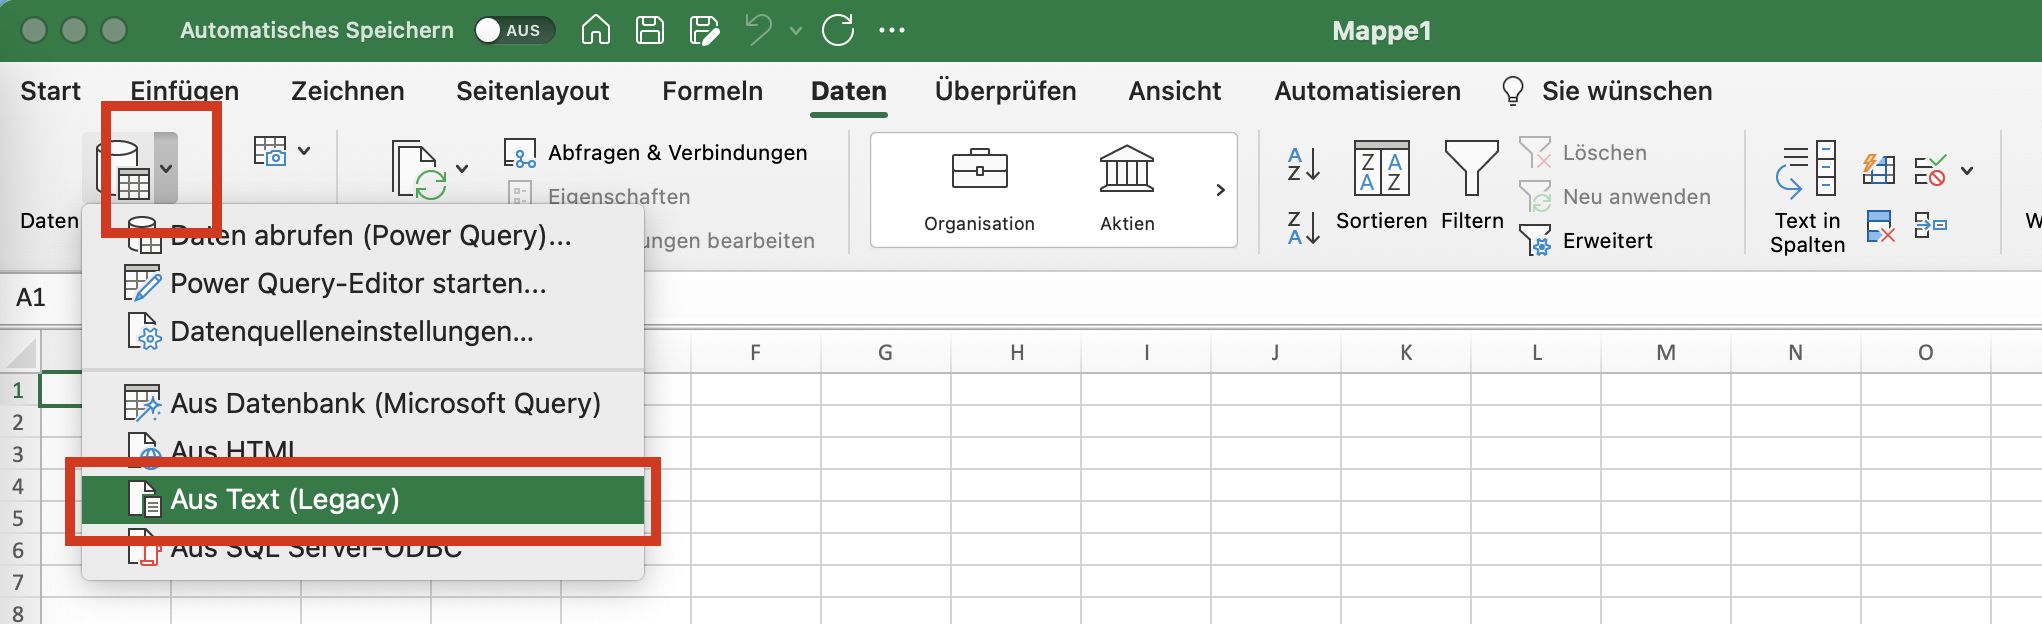
Task: Click the Daten abrufen database icon
Action: (x=122, y=169)
